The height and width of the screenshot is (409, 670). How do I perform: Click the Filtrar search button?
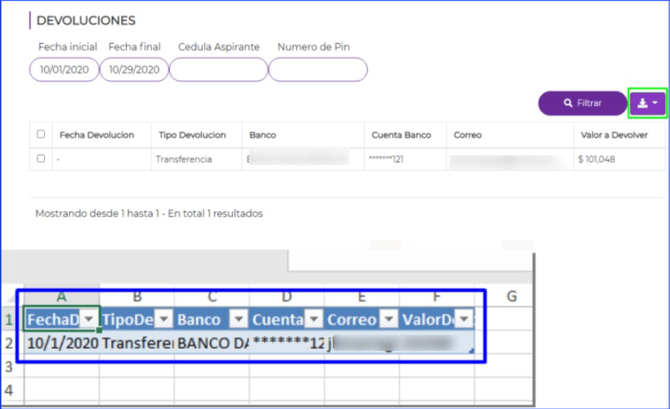(582, 103)
